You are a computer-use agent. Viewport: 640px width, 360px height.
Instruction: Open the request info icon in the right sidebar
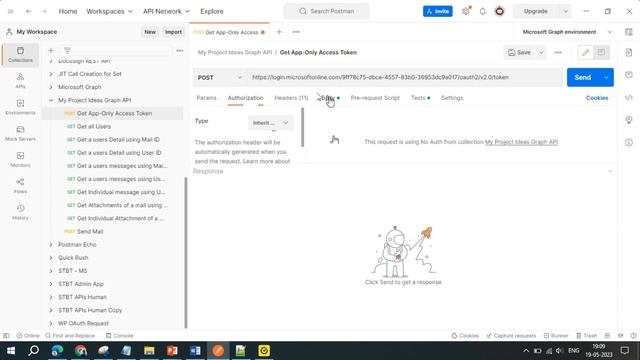pos(629,142)
